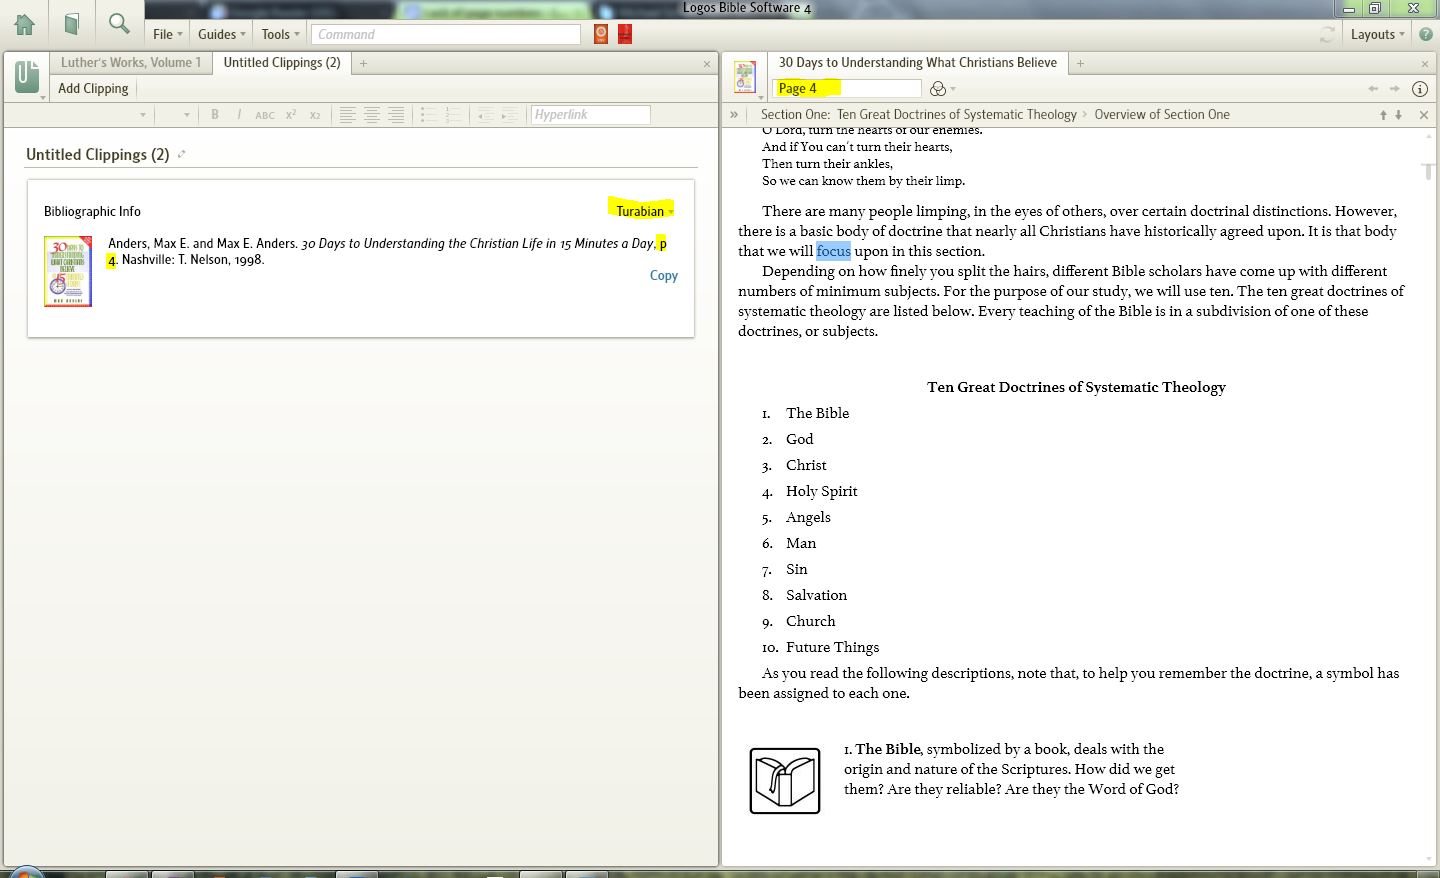Click the word 'Salvation' in the list

click(816, 595)
